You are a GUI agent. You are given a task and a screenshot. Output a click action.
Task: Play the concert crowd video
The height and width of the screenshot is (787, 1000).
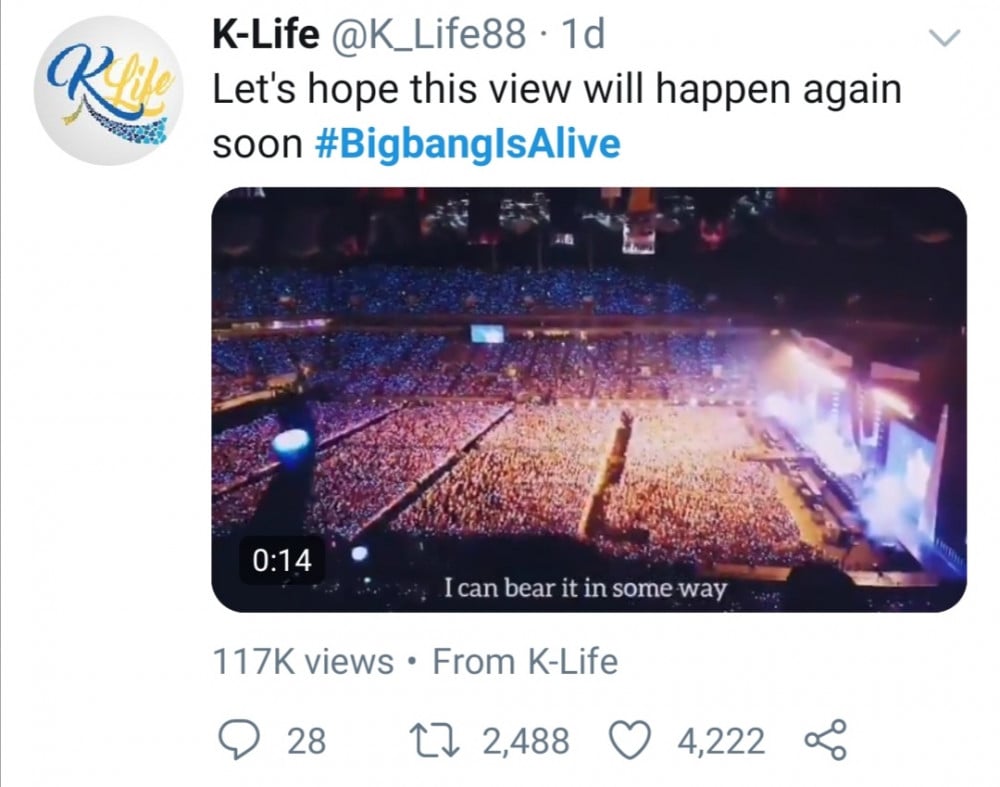[588, 399]
